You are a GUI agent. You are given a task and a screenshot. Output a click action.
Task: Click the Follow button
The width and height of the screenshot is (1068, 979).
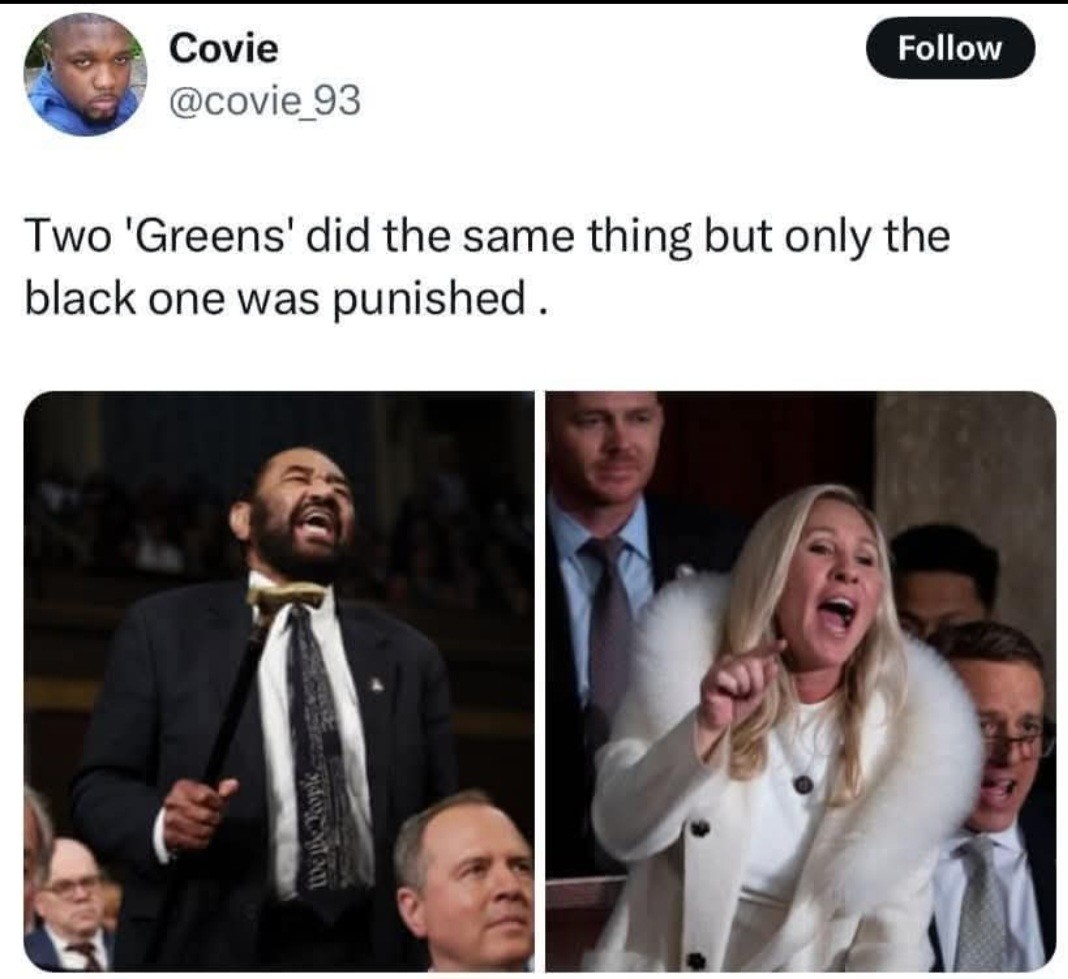click(949, 48)
